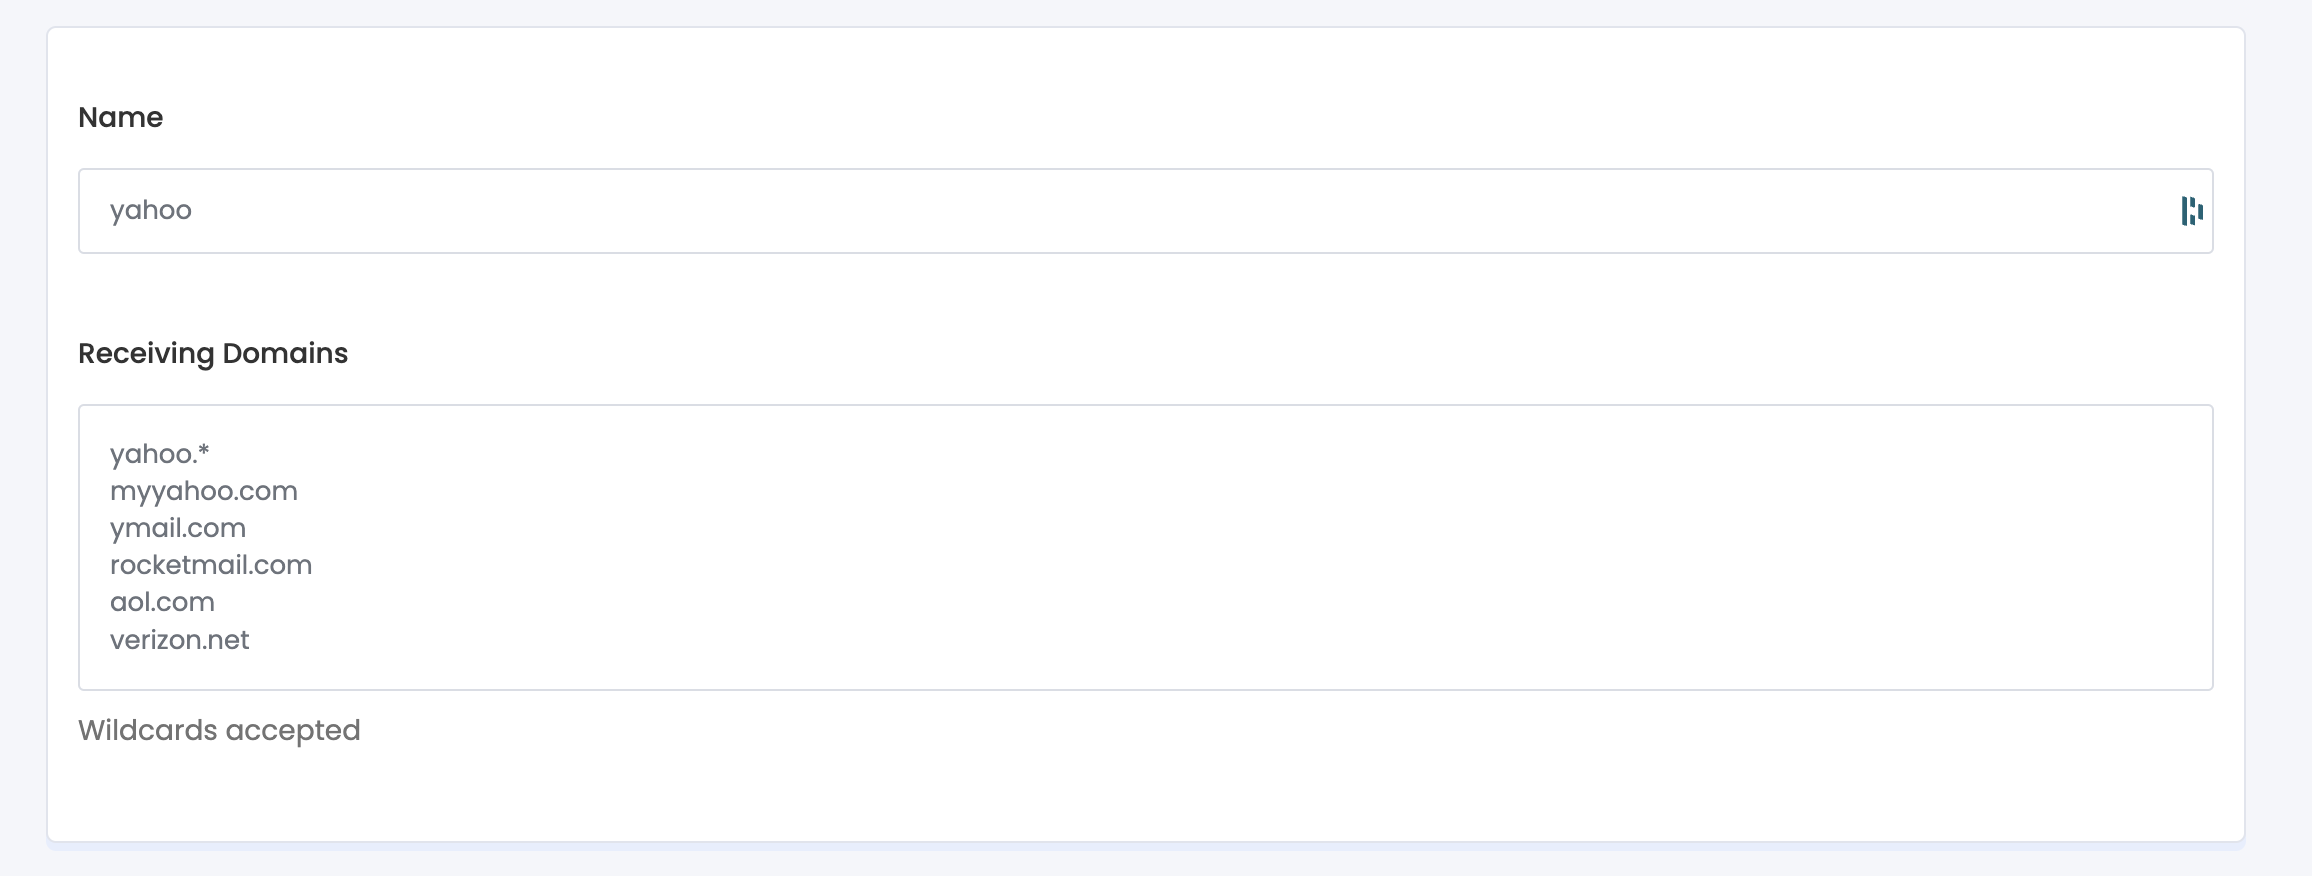Viewport: 2312px width, 876px height.
Task: Click on the "rocketmail.com" entry
Action: (210, 565)
